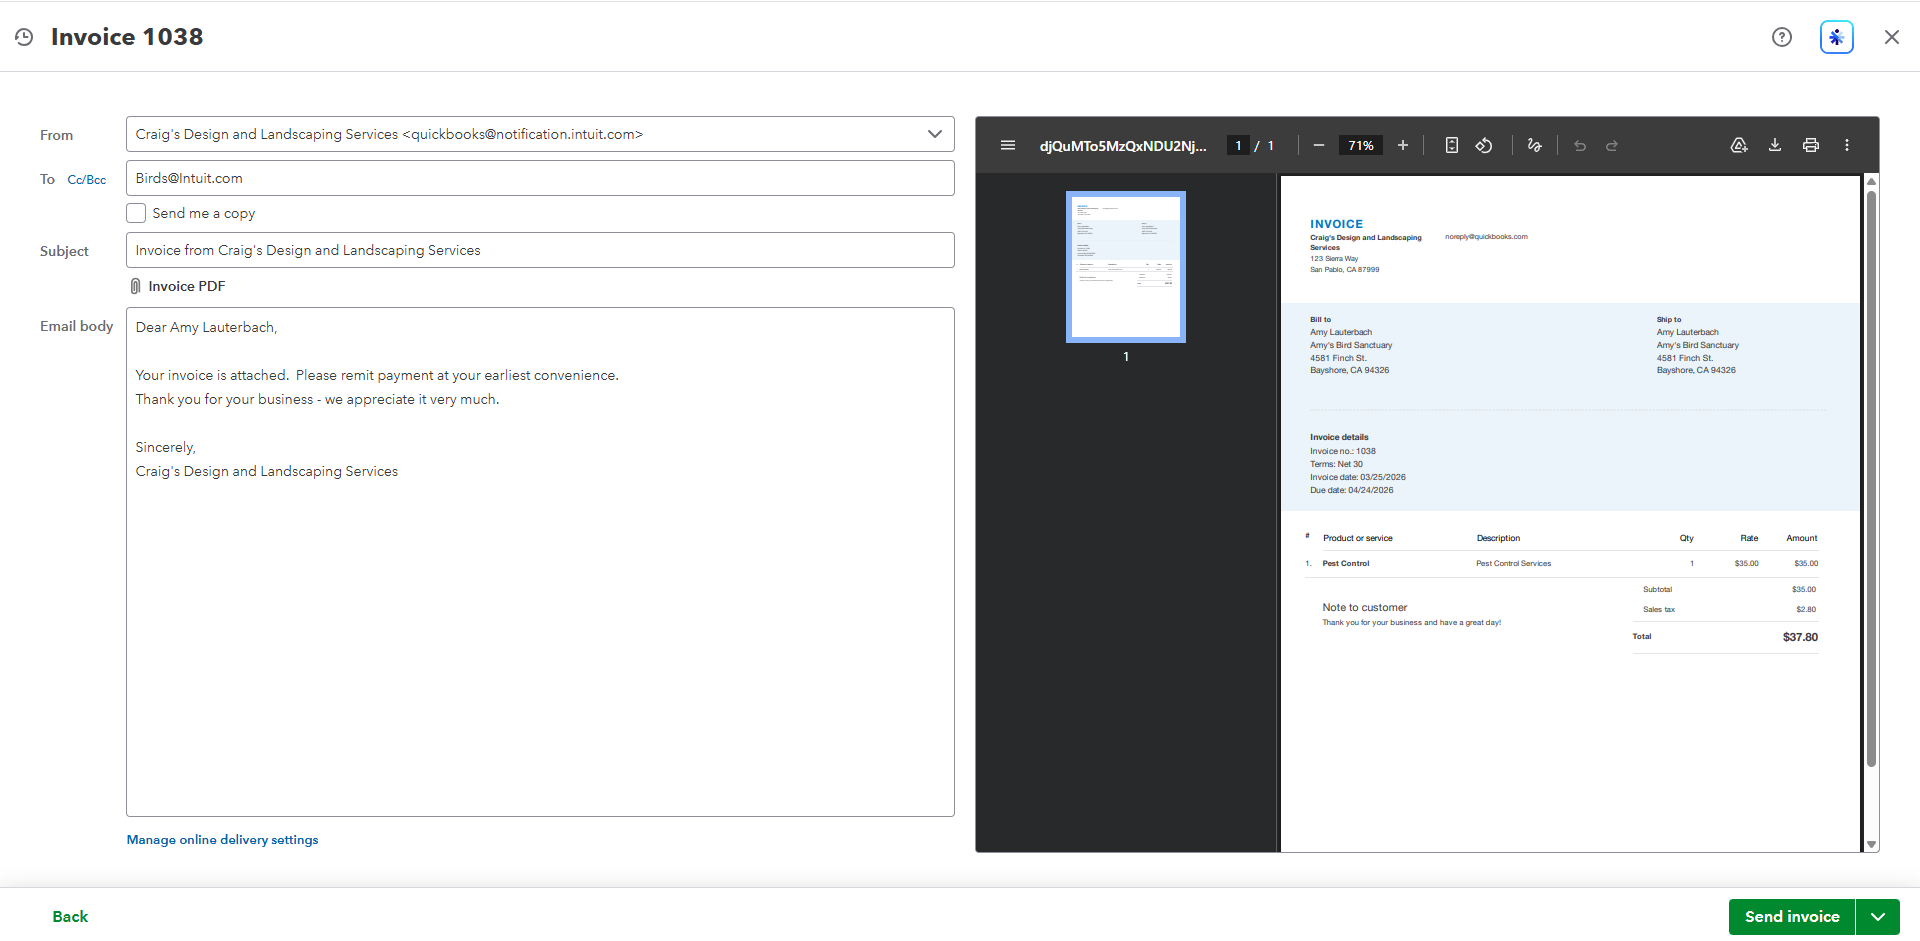Click the PDF zoom percentage field
The height and width of the screenshot is (941, 1920).
point(1361,145)
